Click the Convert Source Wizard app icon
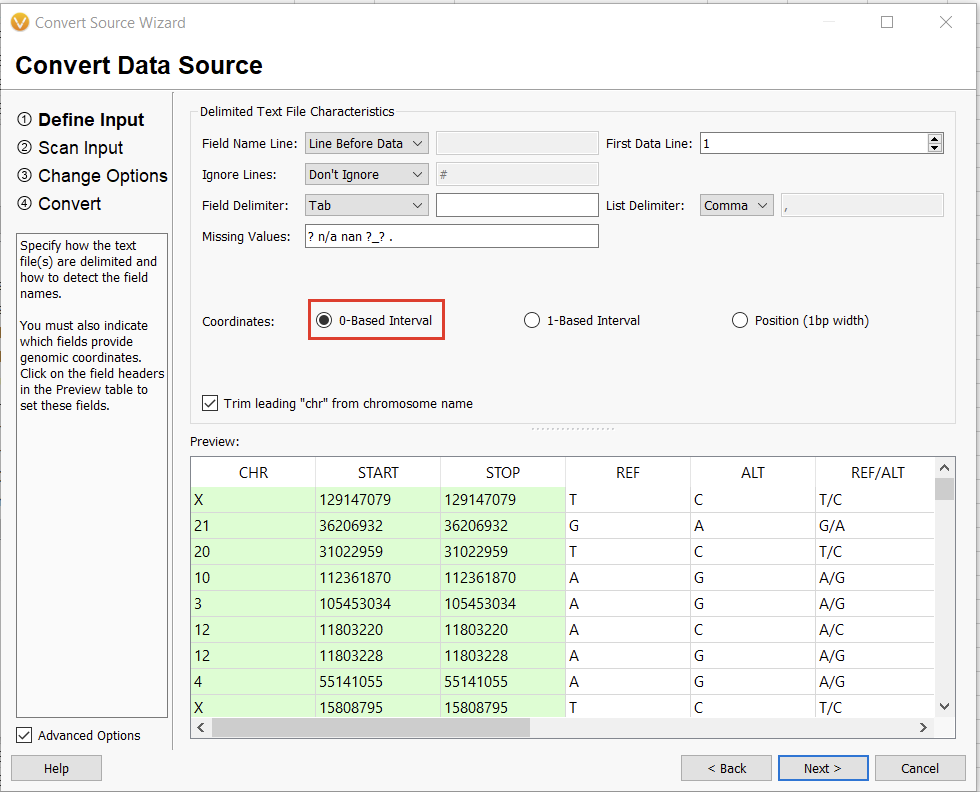 22,21
